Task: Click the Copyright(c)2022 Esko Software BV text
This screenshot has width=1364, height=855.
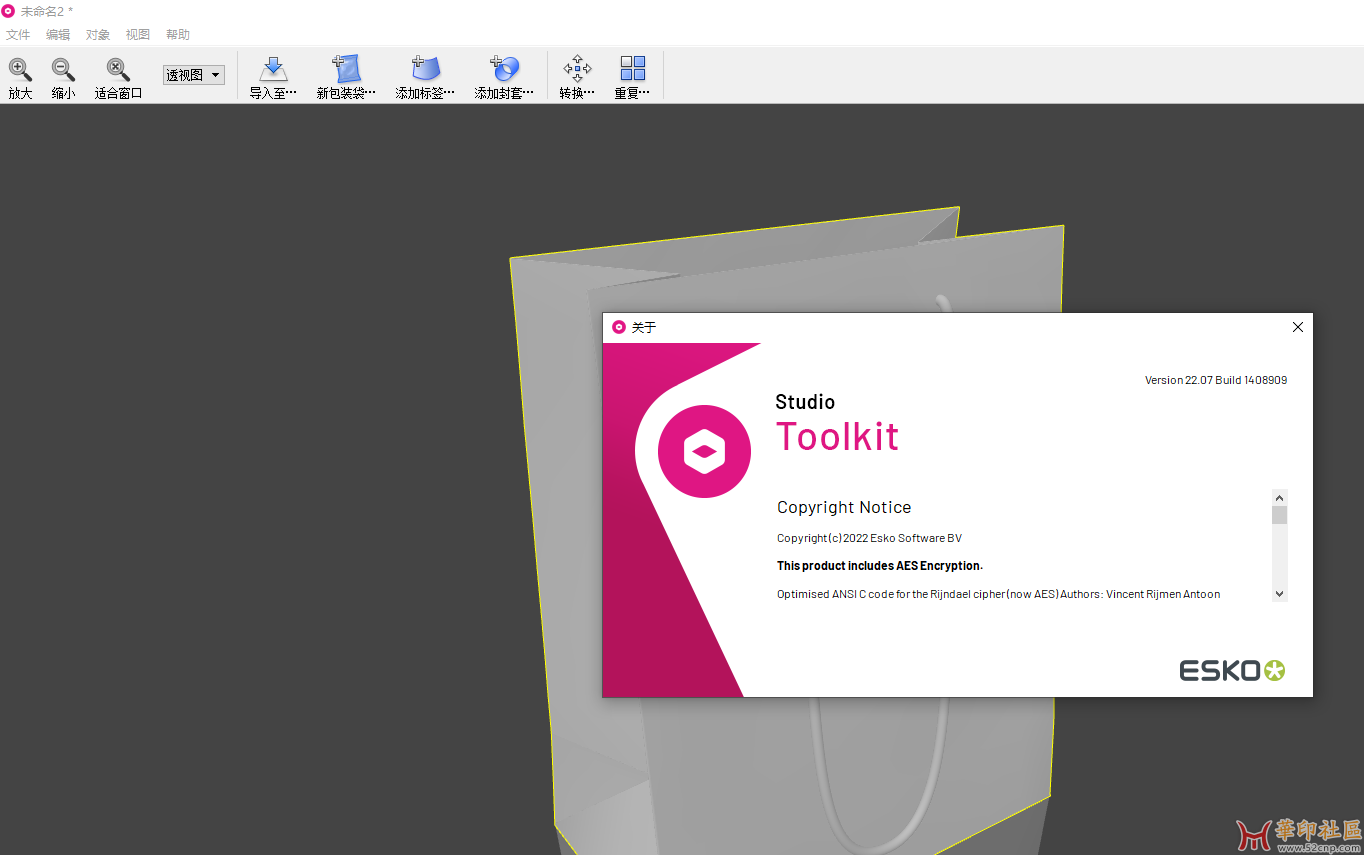Action: click(x=869, y=538)
